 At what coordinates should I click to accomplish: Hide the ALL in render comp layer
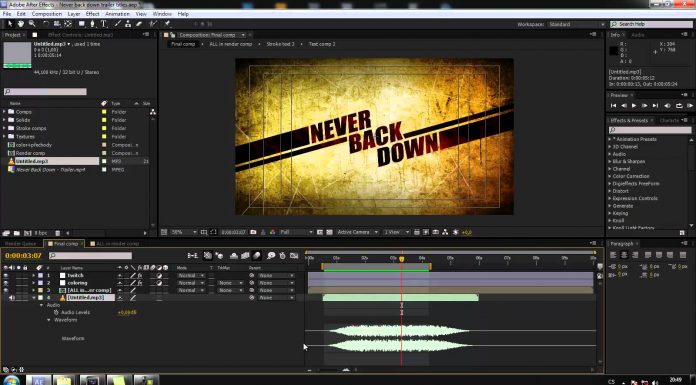pos(6,290)
